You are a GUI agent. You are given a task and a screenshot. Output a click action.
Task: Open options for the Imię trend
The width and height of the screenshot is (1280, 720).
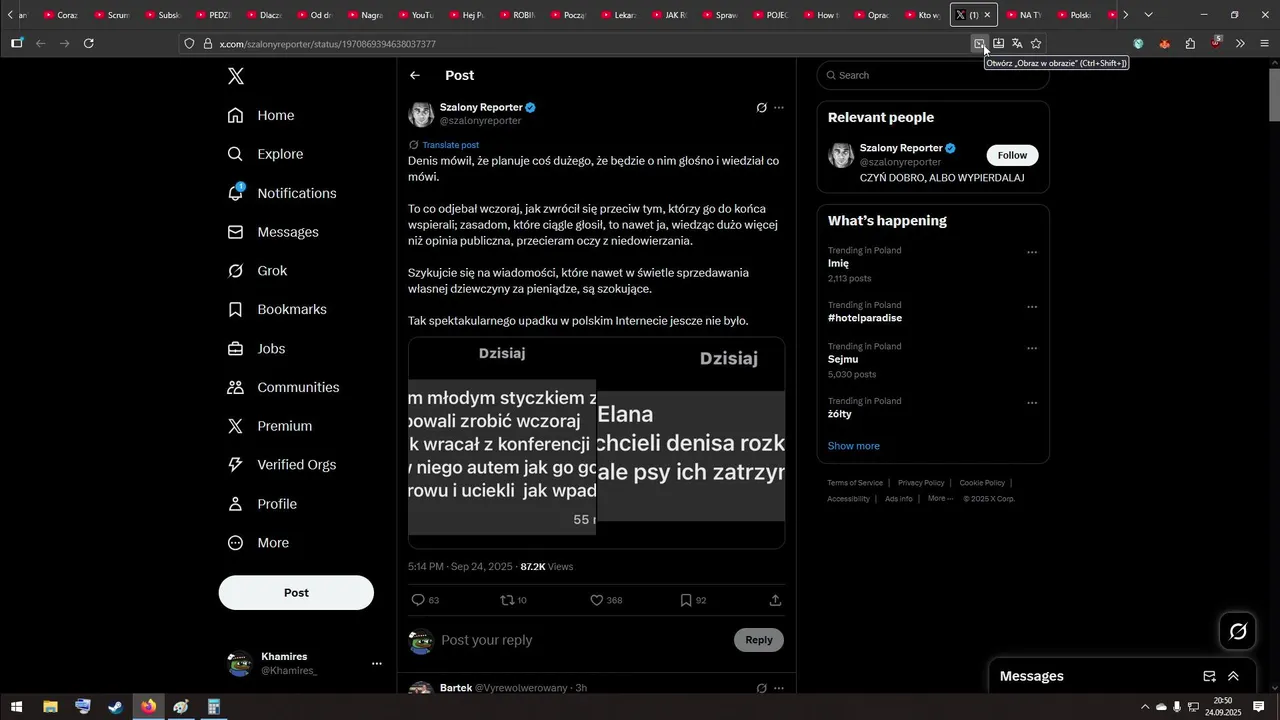(1032, 253)
